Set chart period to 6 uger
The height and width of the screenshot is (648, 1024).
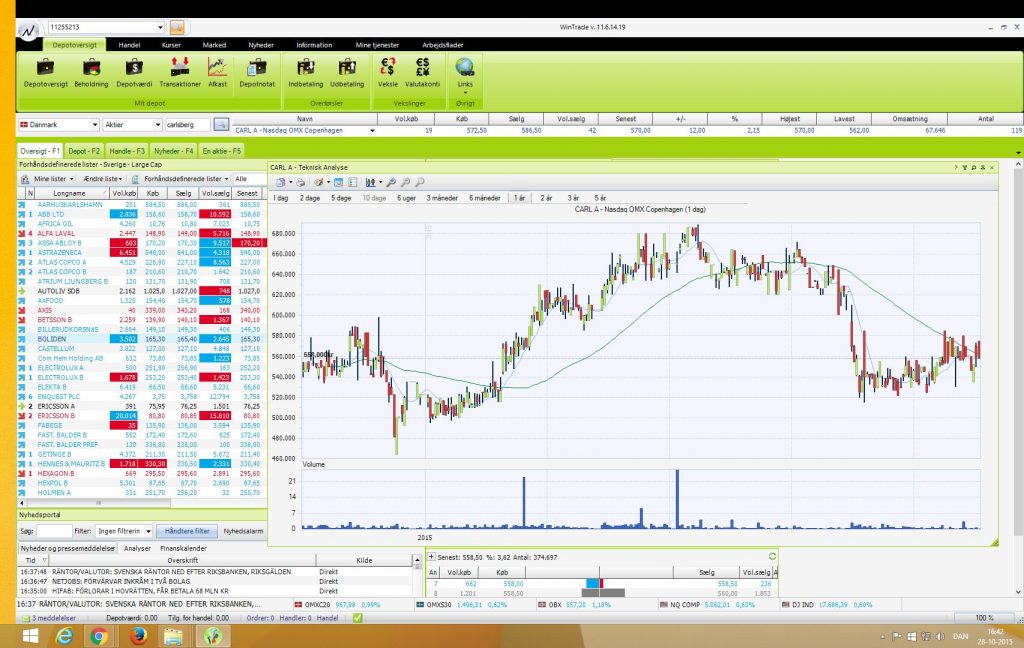point(406,198)
